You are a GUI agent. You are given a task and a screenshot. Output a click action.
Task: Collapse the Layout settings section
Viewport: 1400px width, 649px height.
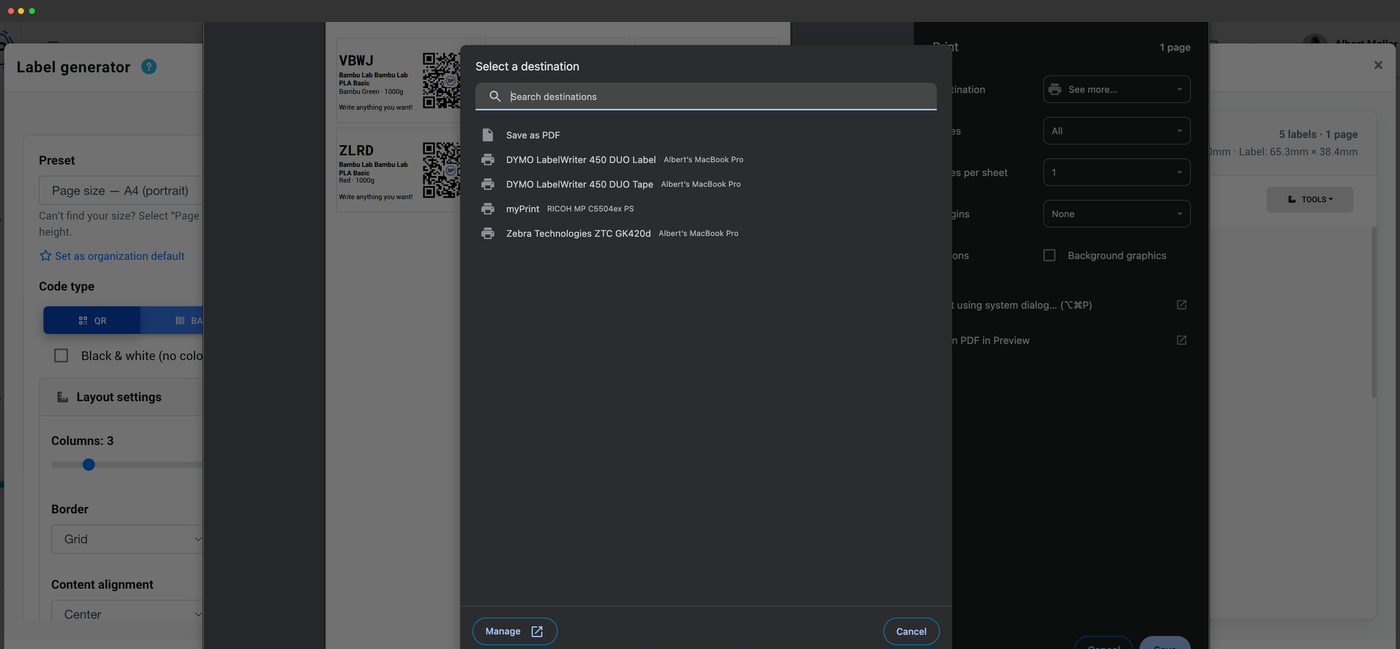121,397
